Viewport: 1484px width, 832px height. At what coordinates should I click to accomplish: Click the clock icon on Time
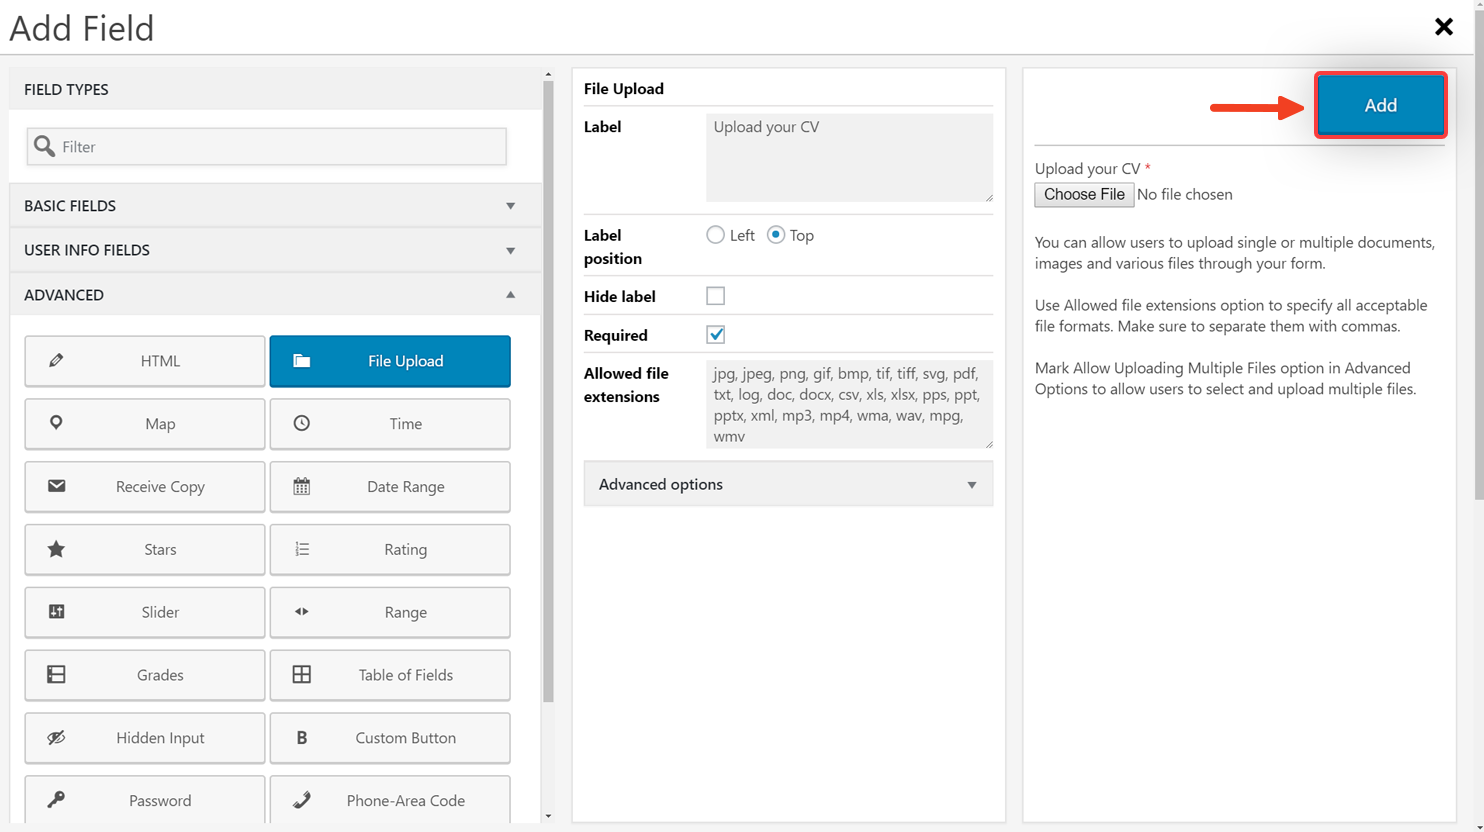click(x=301, y=424)
